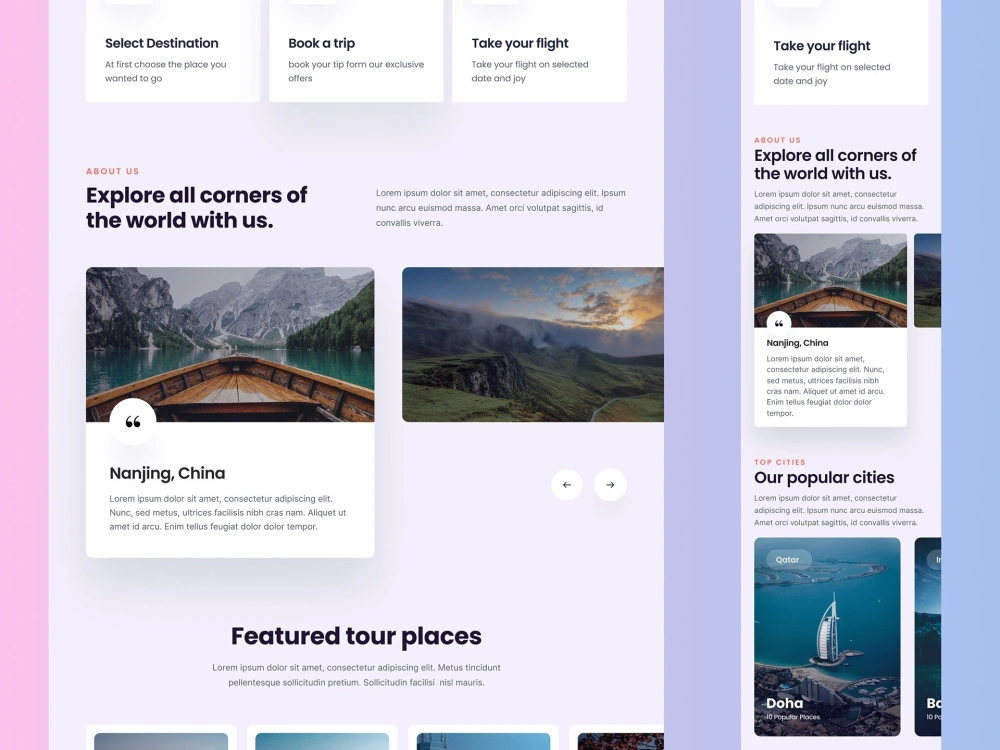Image resolution: width=1000 pixels, height=750 pixels.
Task: Click the popular cities description paragraph
Action: 839,510
